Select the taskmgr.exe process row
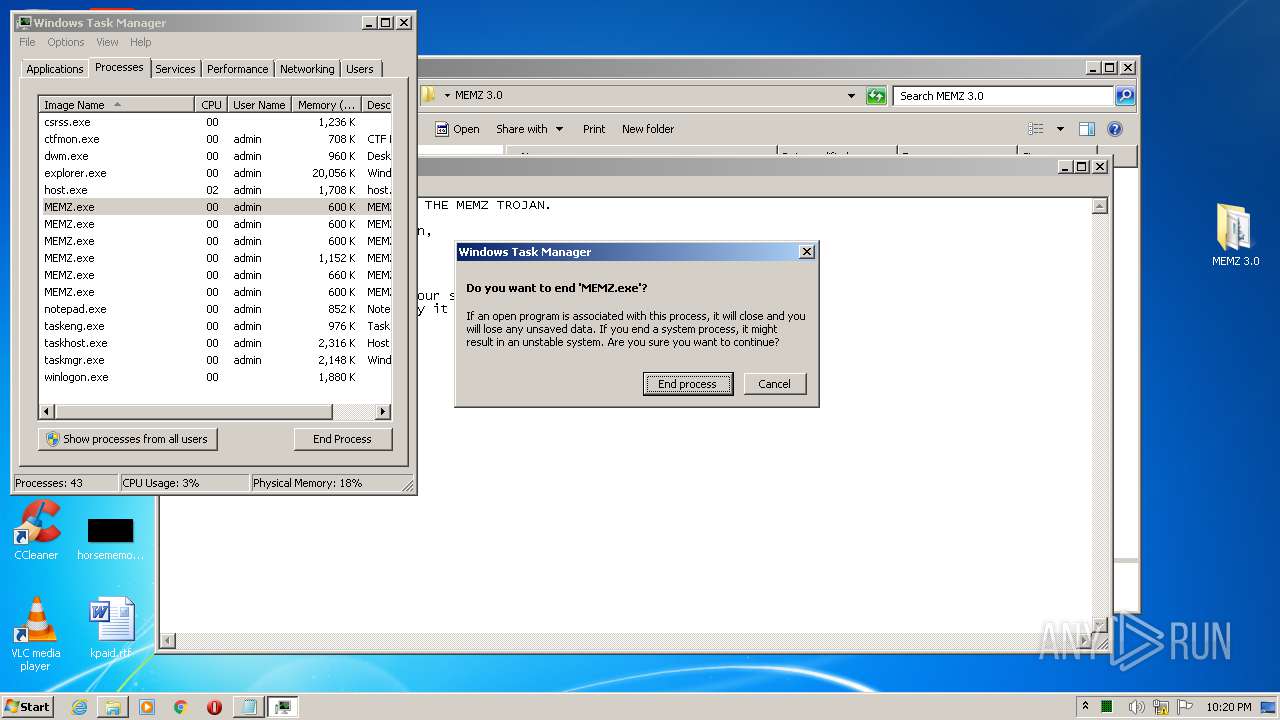Screen dimensions: 1280x720 pos(215,360)
